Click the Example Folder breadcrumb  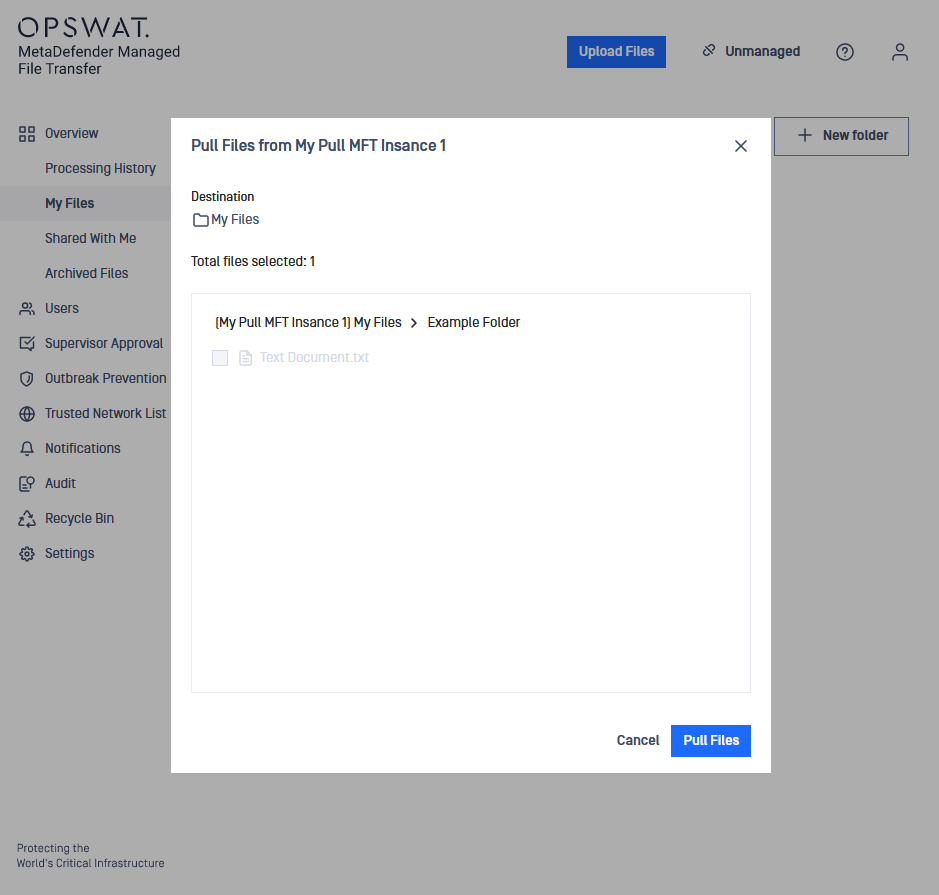pos(474,323)
